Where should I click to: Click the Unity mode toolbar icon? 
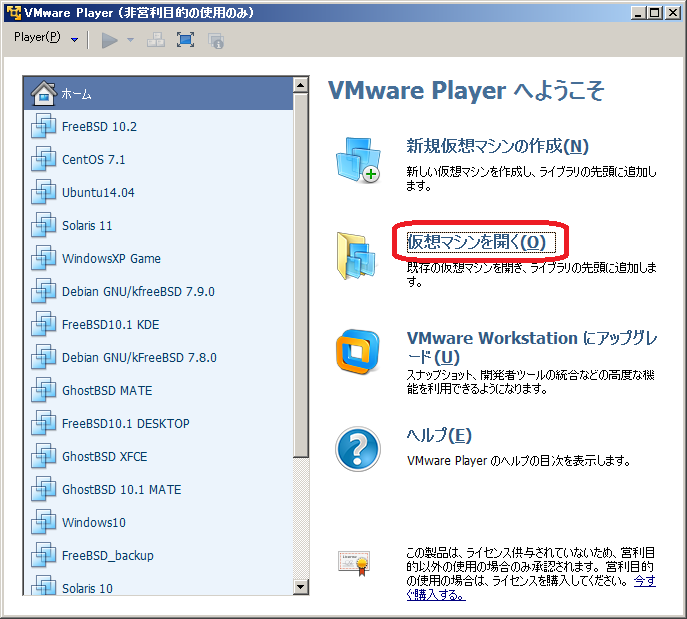click(216, 41)
